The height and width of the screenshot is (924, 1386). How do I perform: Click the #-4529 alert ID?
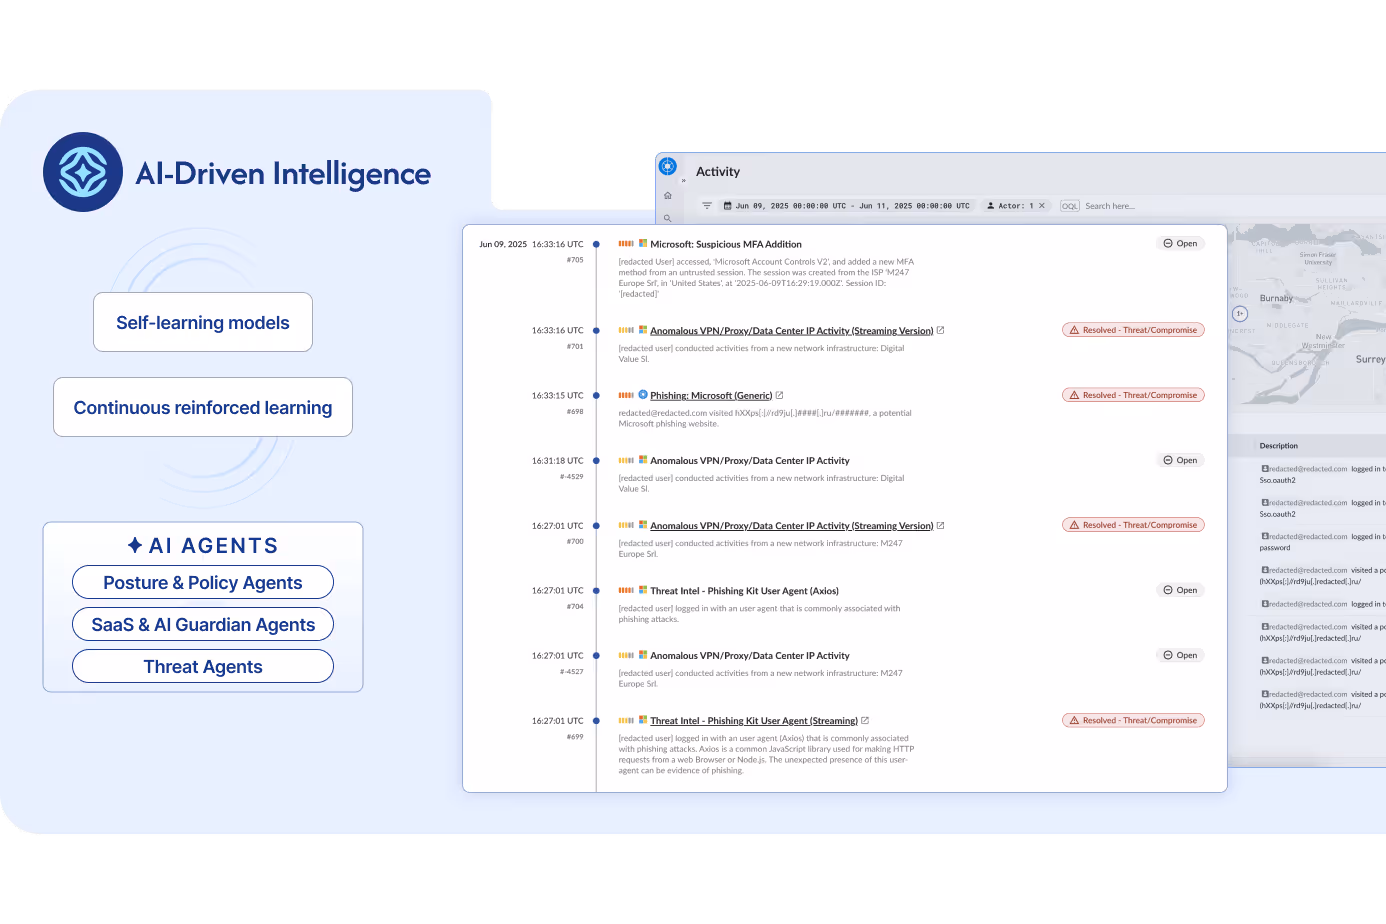tap(572, 477)
